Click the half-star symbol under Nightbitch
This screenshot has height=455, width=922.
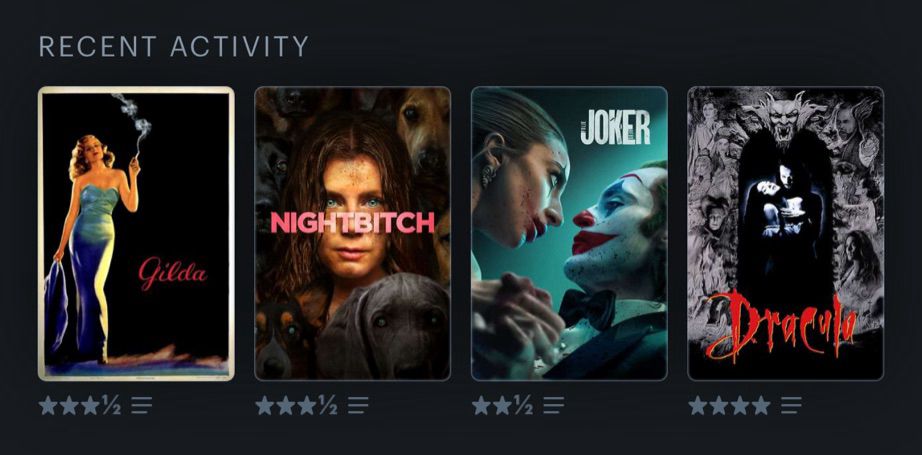(327, 405)
